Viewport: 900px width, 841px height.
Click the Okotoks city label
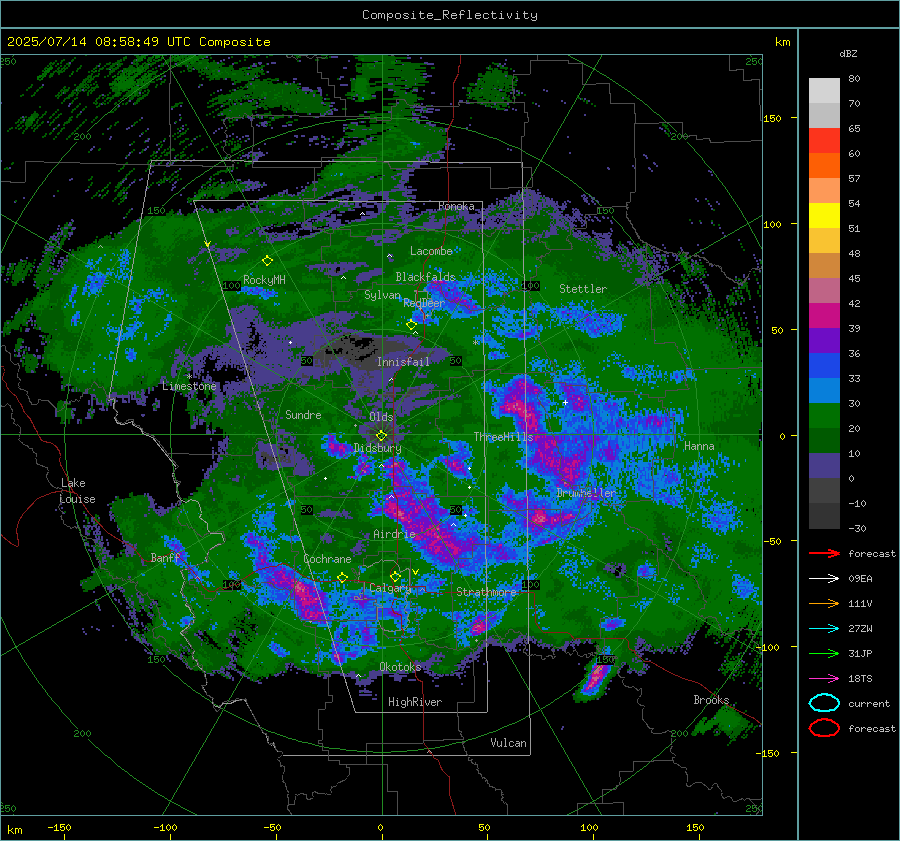400,666
